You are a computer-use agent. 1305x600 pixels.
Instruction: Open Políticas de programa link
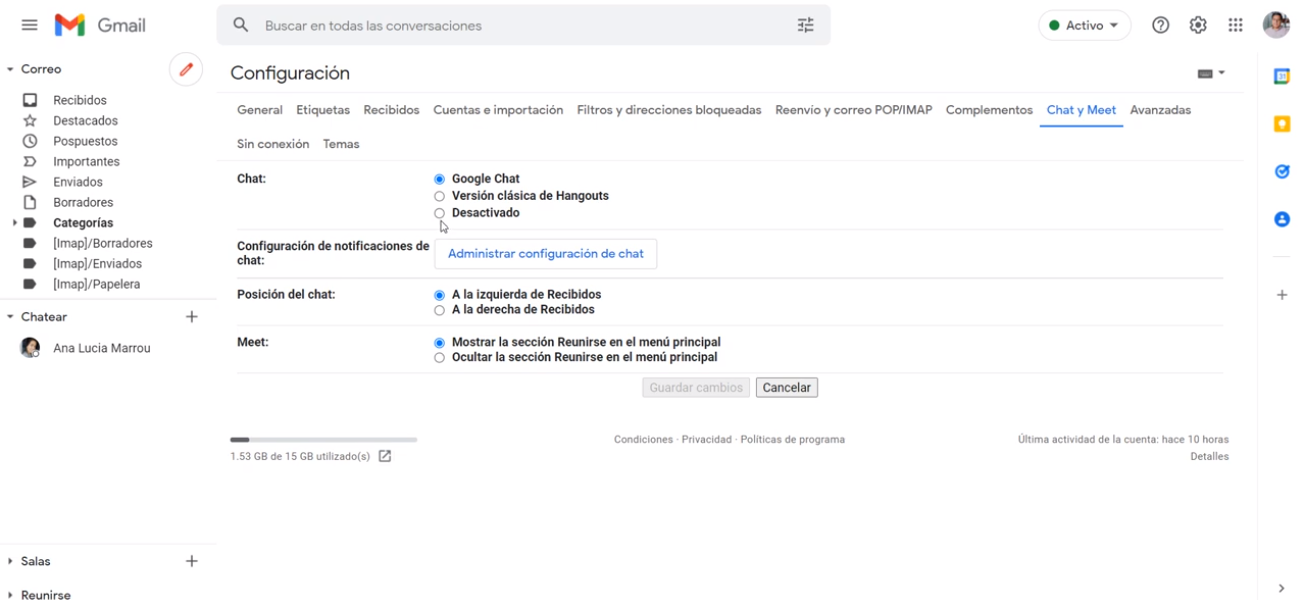792,439
